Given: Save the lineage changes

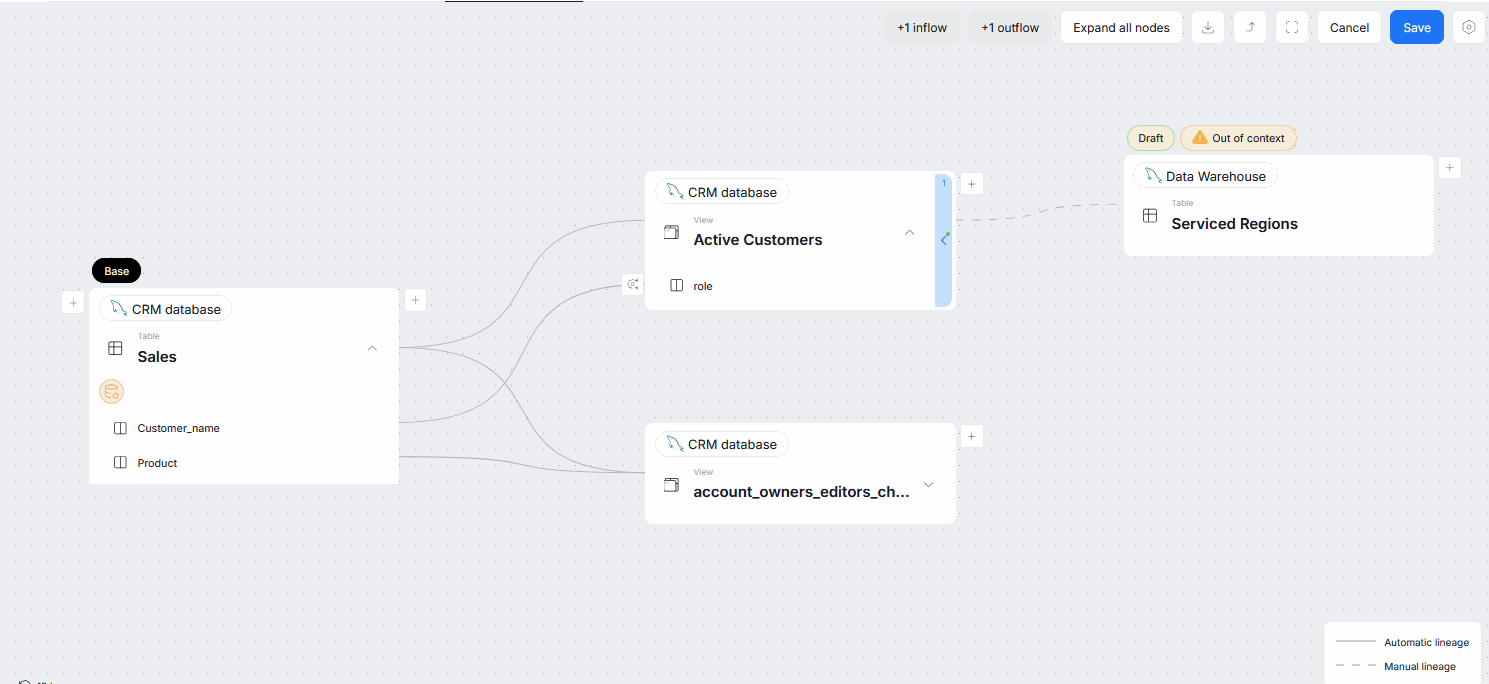Looking at the screenshot, I should pos(1416,28).
